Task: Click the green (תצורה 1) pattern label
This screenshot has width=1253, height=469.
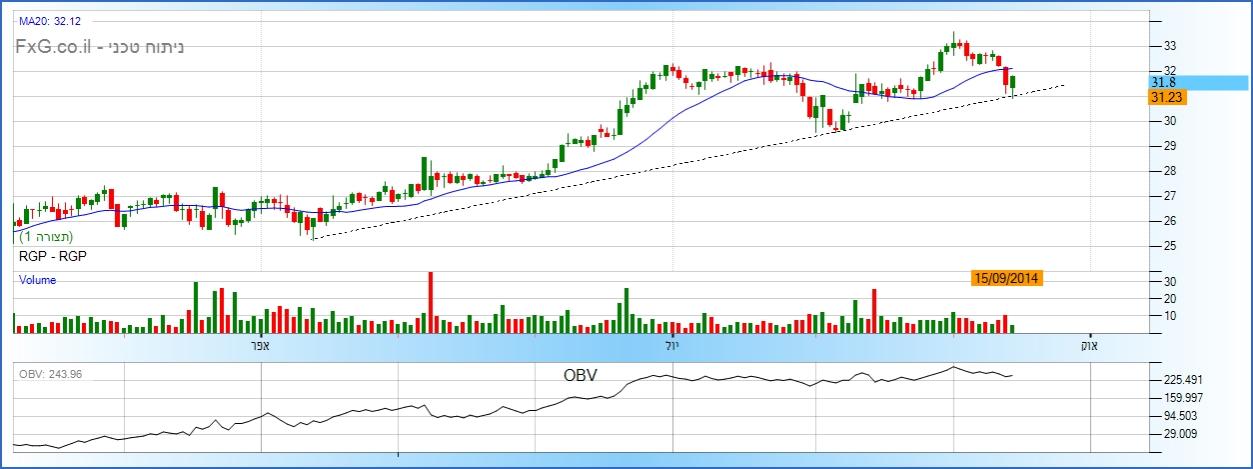Action: 47,237
